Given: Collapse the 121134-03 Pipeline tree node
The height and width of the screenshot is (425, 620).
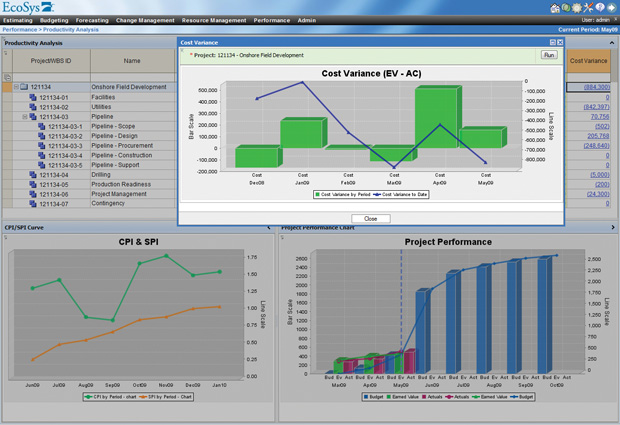Looking at the screenshot, I should (23, 117).
